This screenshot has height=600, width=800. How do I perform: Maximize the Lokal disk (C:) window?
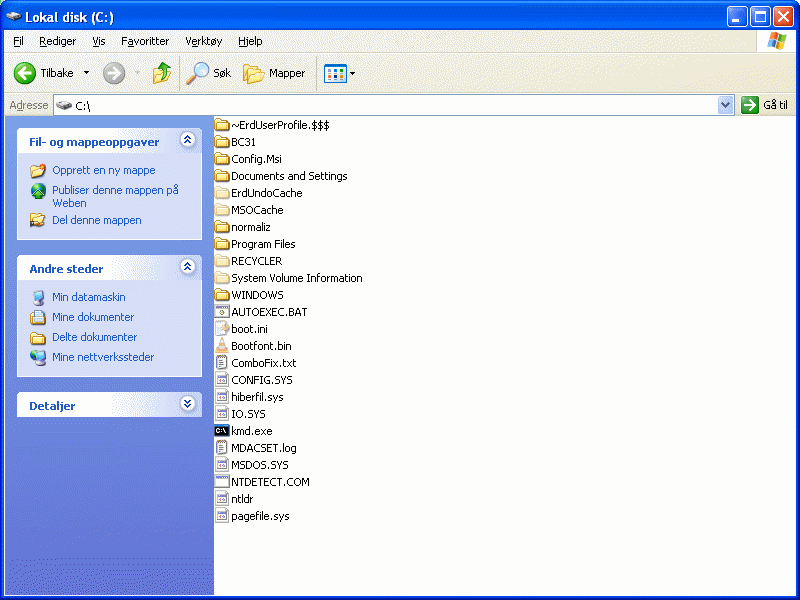[760, 17]
